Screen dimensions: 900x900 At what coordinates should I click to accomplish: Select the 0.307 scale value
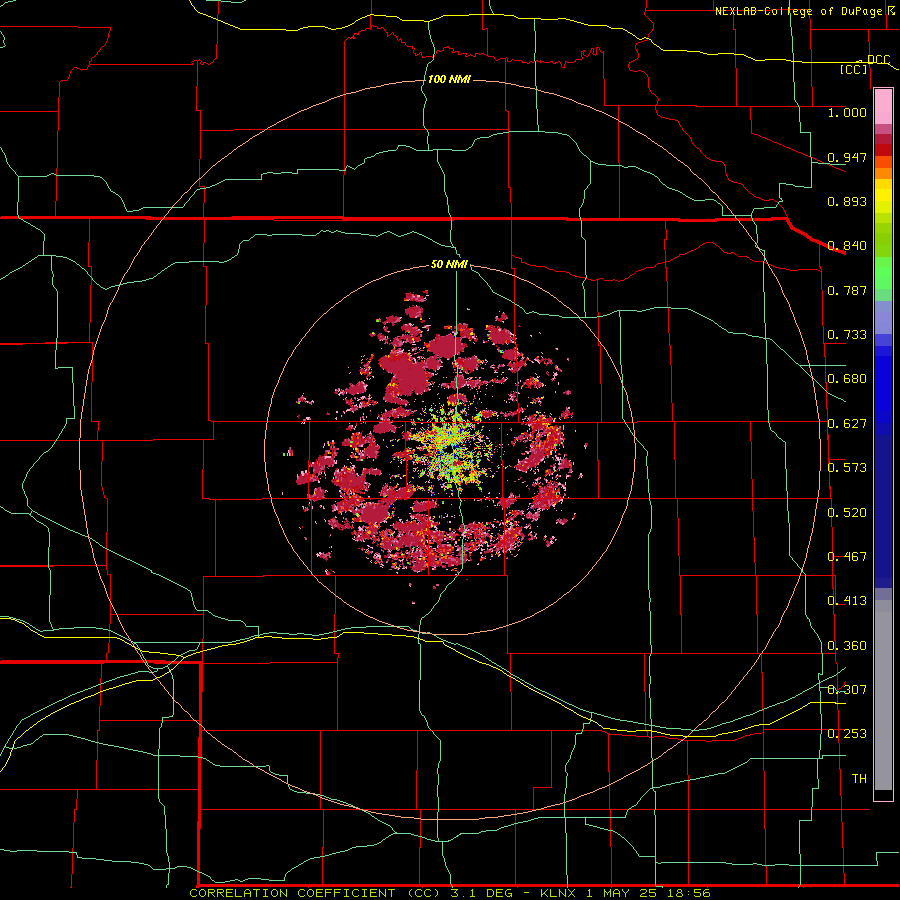847,690
